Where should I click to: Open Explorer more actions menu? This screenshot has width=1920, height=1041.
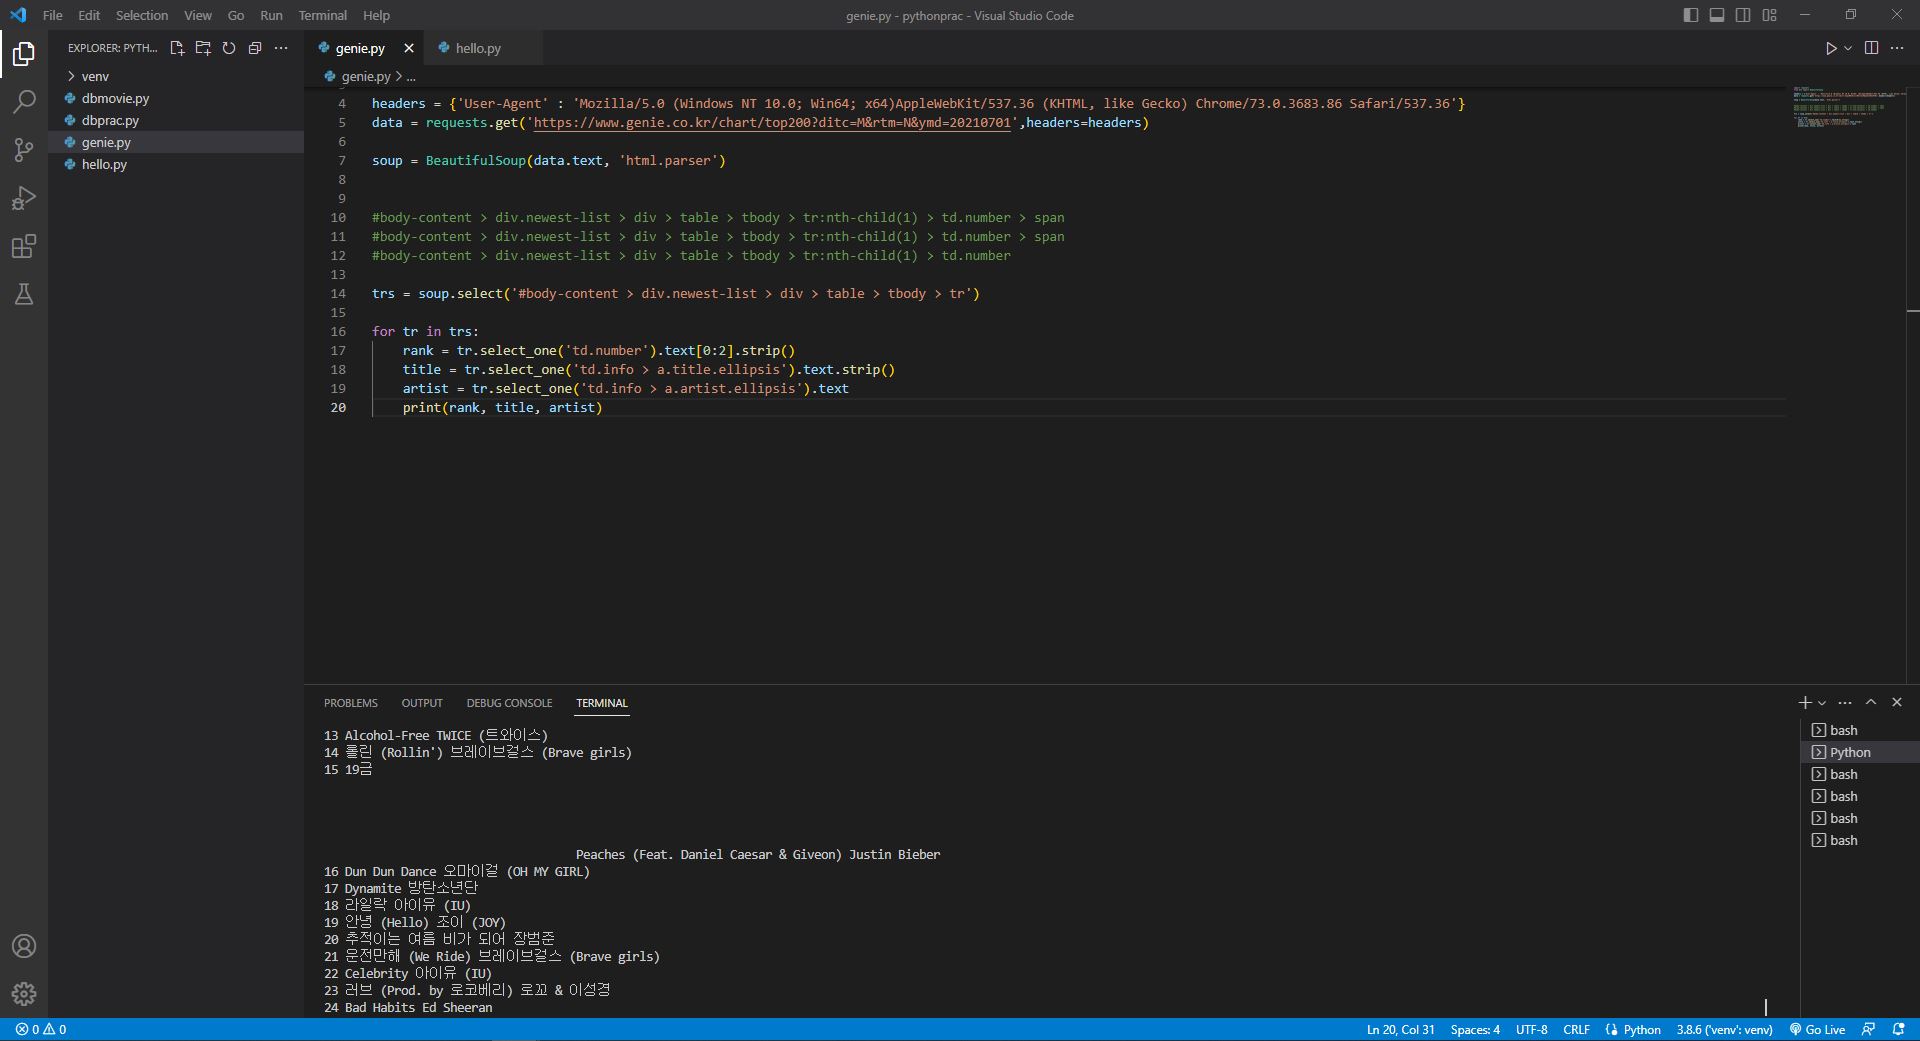coord(281,48)
